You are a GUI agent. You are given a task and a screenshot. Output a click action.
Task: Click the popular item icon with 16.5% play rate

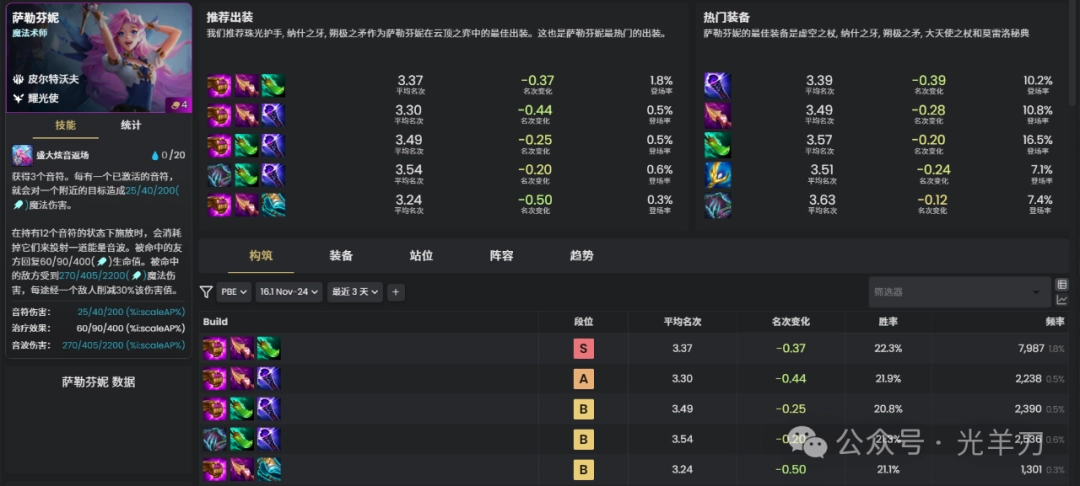point(717,145)
